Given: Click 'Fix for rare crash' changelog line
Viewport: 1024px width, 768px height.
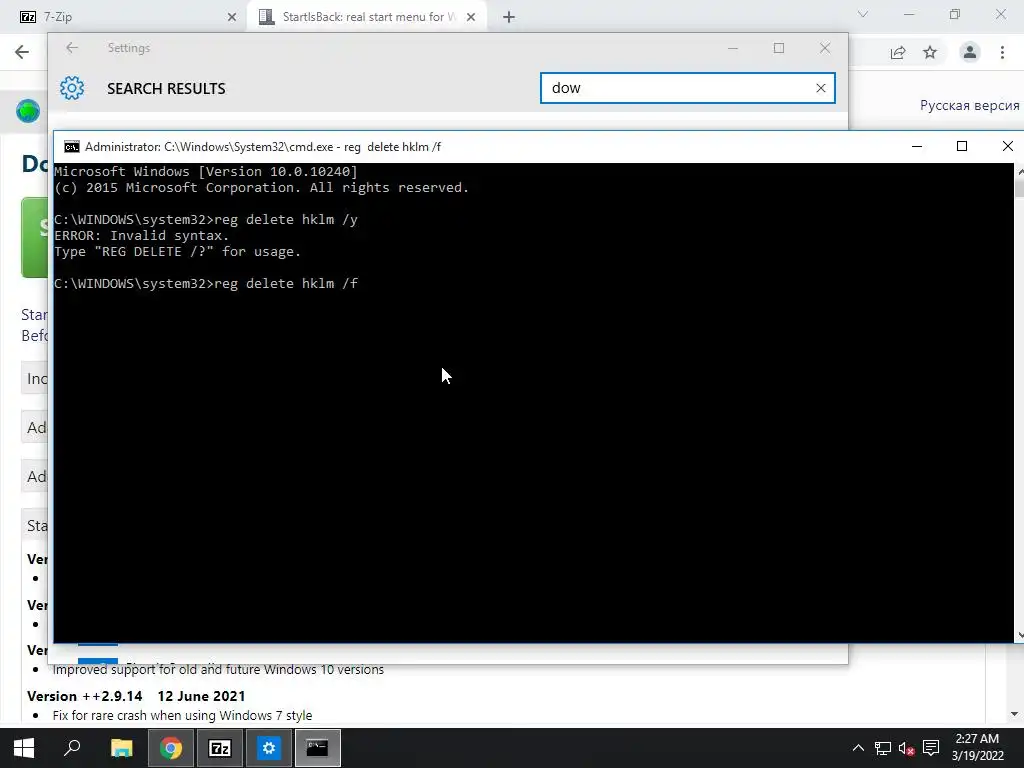Looking at the screenshot, I should (x=182, y=715).
